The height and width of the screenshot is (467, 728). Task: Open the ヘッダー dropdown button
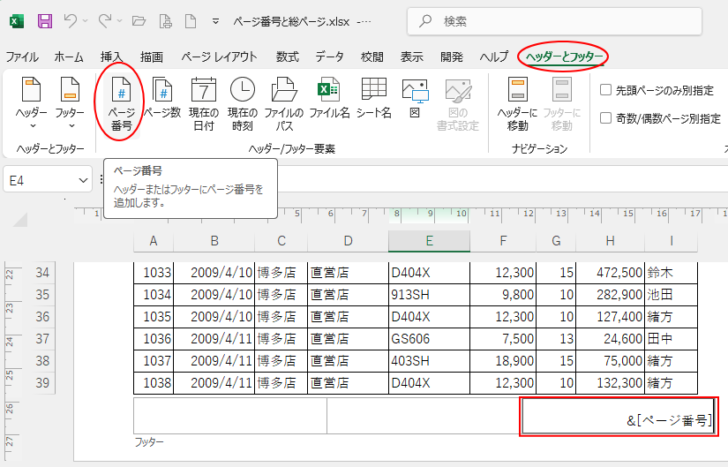pyautogui.click(x=31, y=103)
